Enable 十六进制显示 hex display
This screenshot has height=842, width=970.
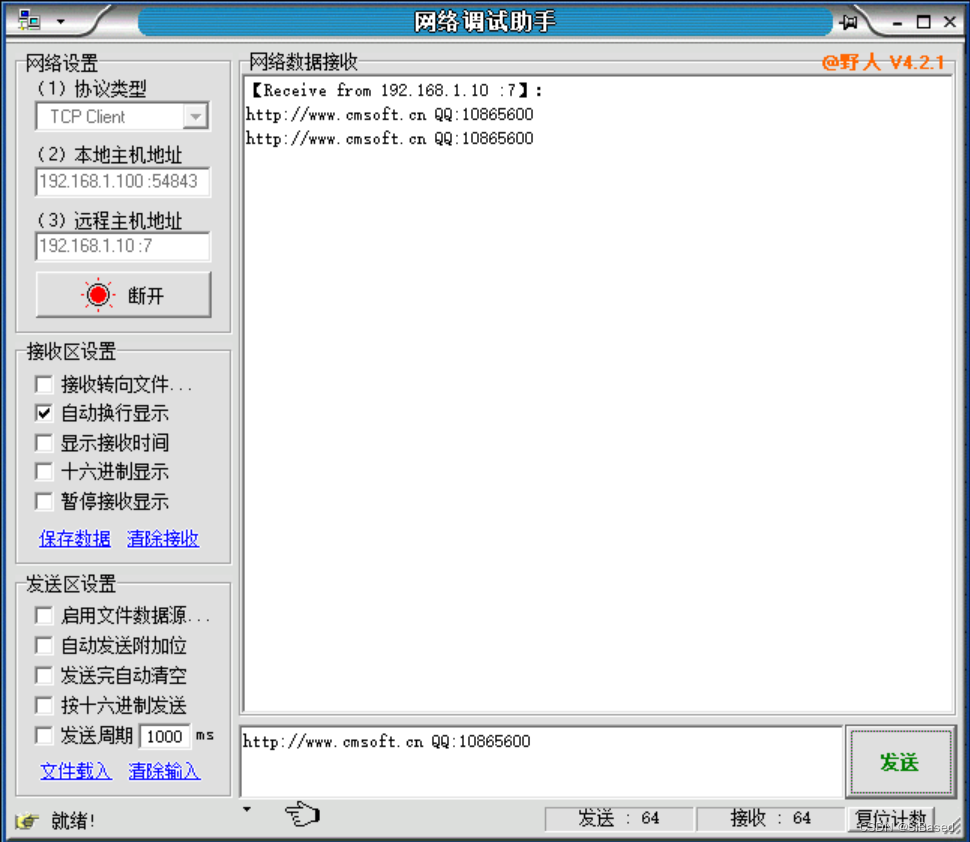[44, 472]
